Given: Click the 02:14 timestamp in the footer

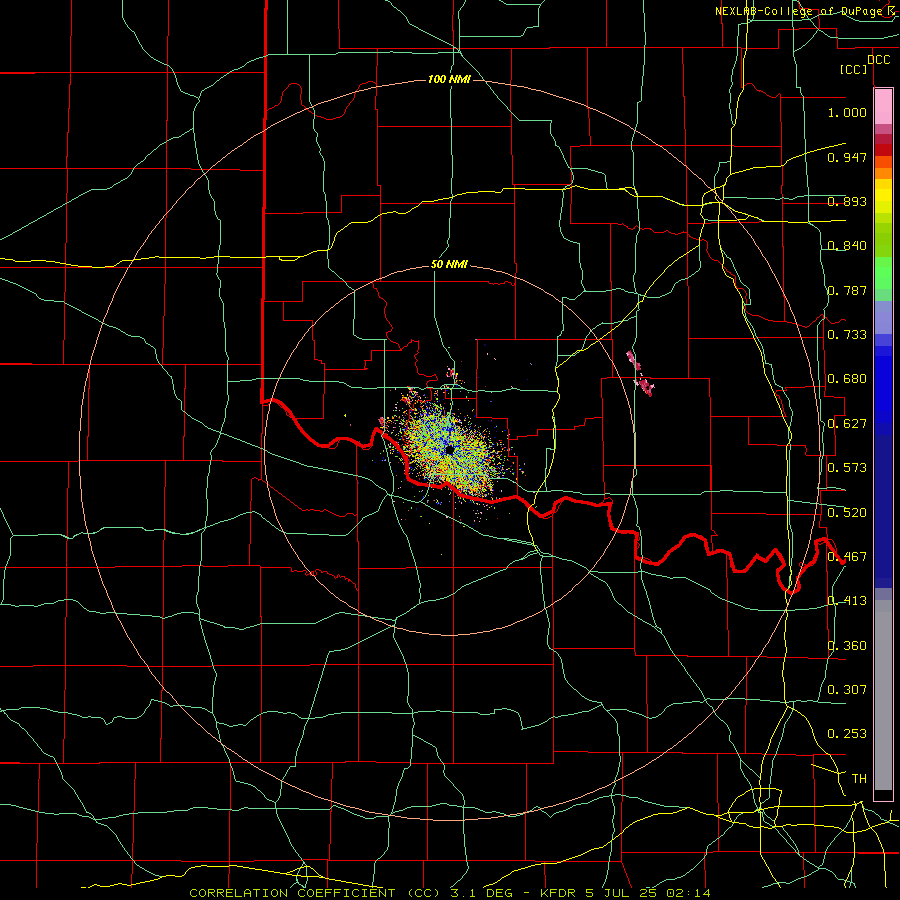Looking at the screenshot, I should 688,893.
